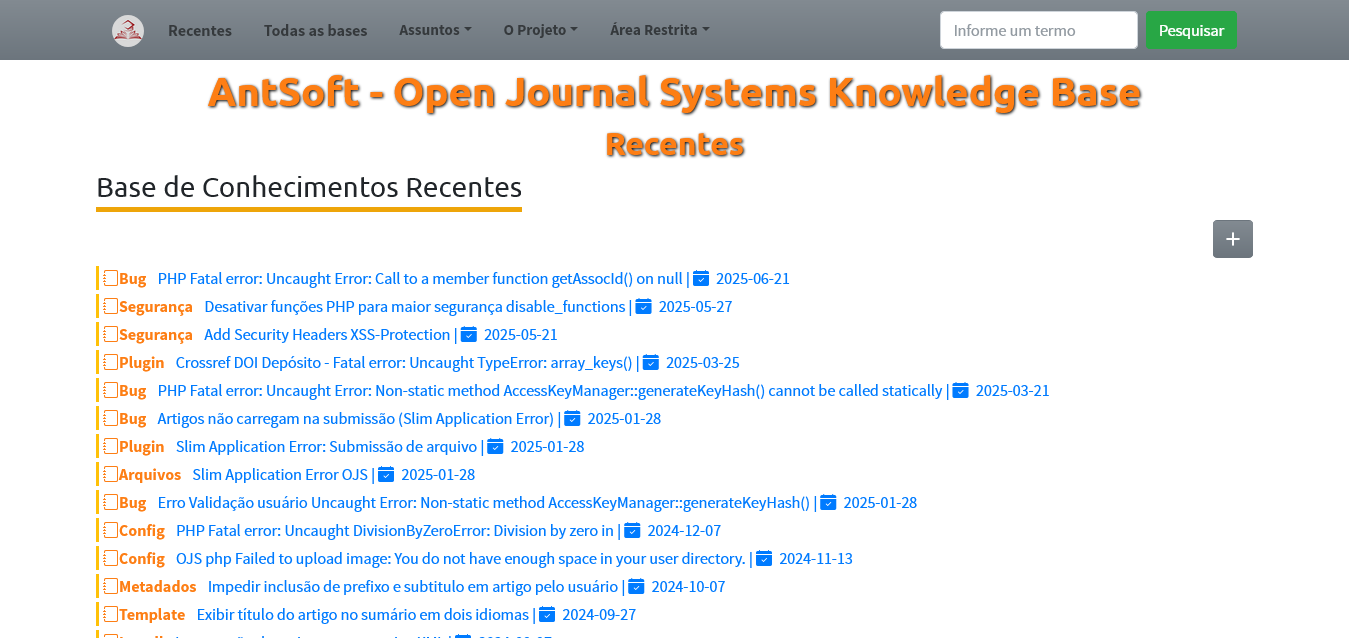Click the 'Plugin' label of the Crossref DOI row
Screen dimensions: 1349x638
point(142,362)
